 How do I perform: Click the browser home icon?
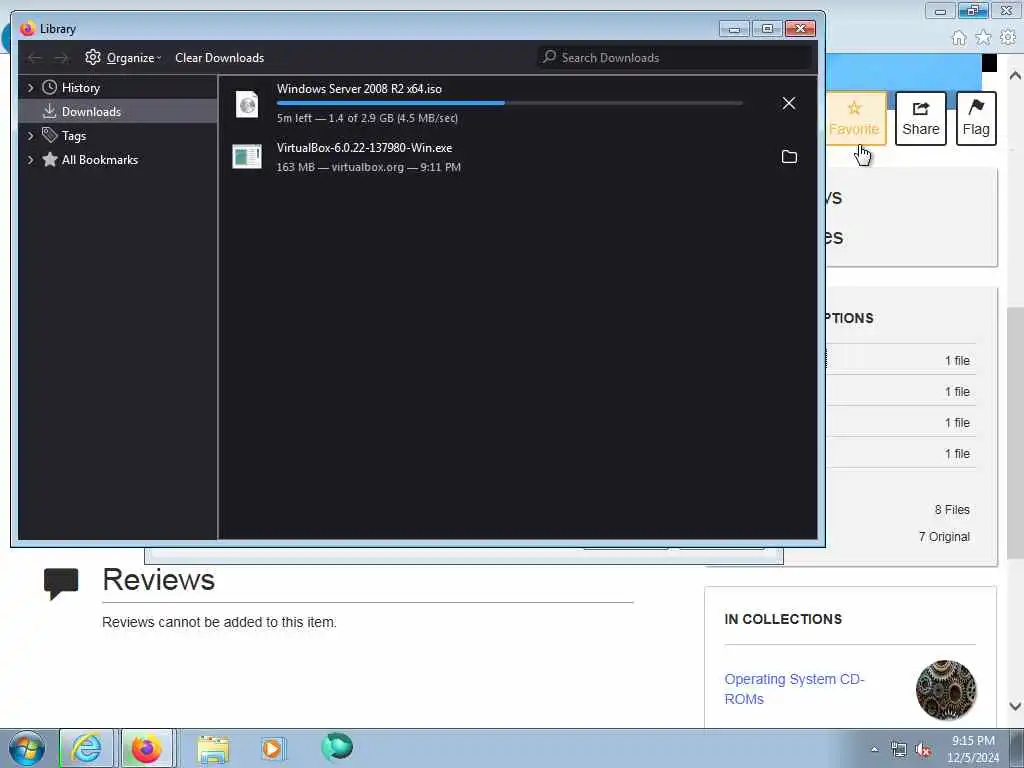(959, 38)
